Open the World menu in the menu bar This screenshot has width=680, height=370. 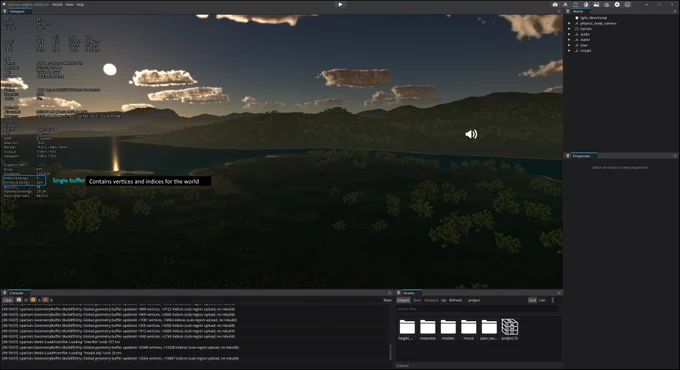(57, 4)
